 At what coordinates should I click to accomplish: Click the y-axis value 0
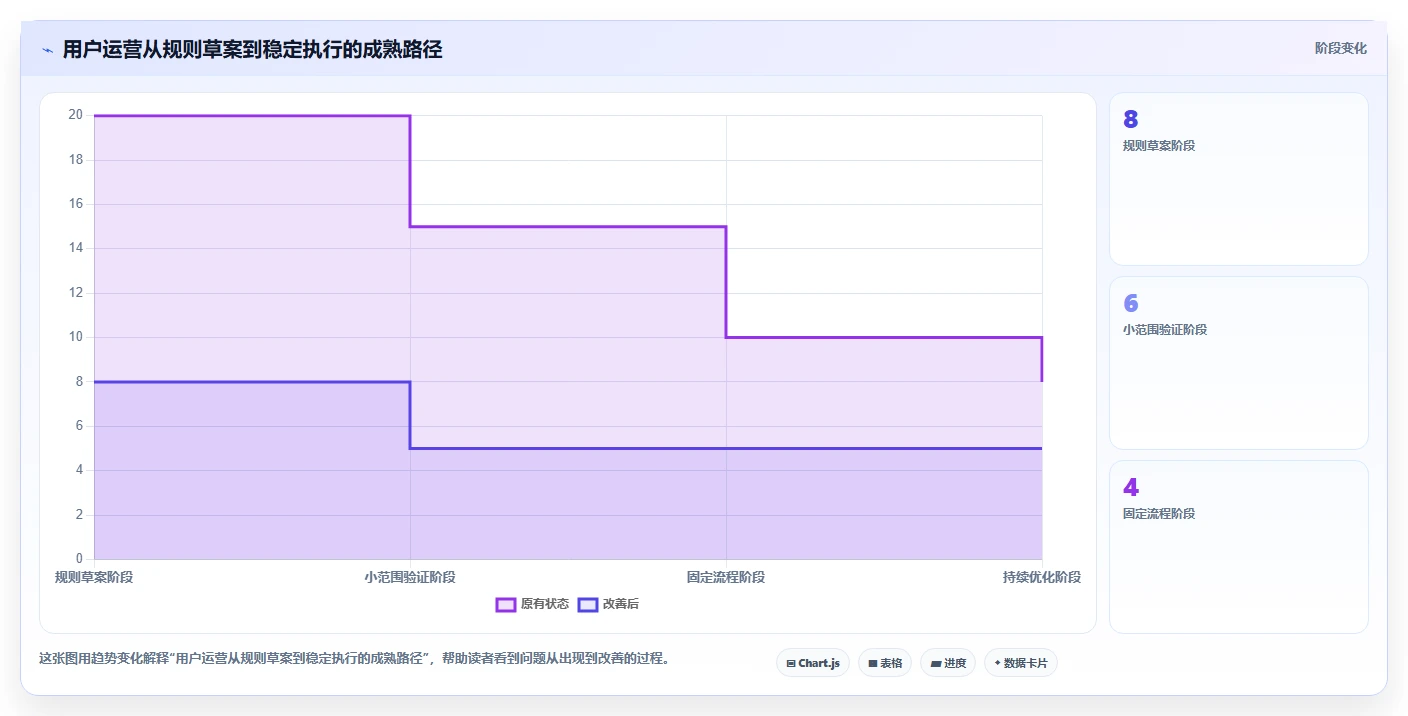coord(79,559)
